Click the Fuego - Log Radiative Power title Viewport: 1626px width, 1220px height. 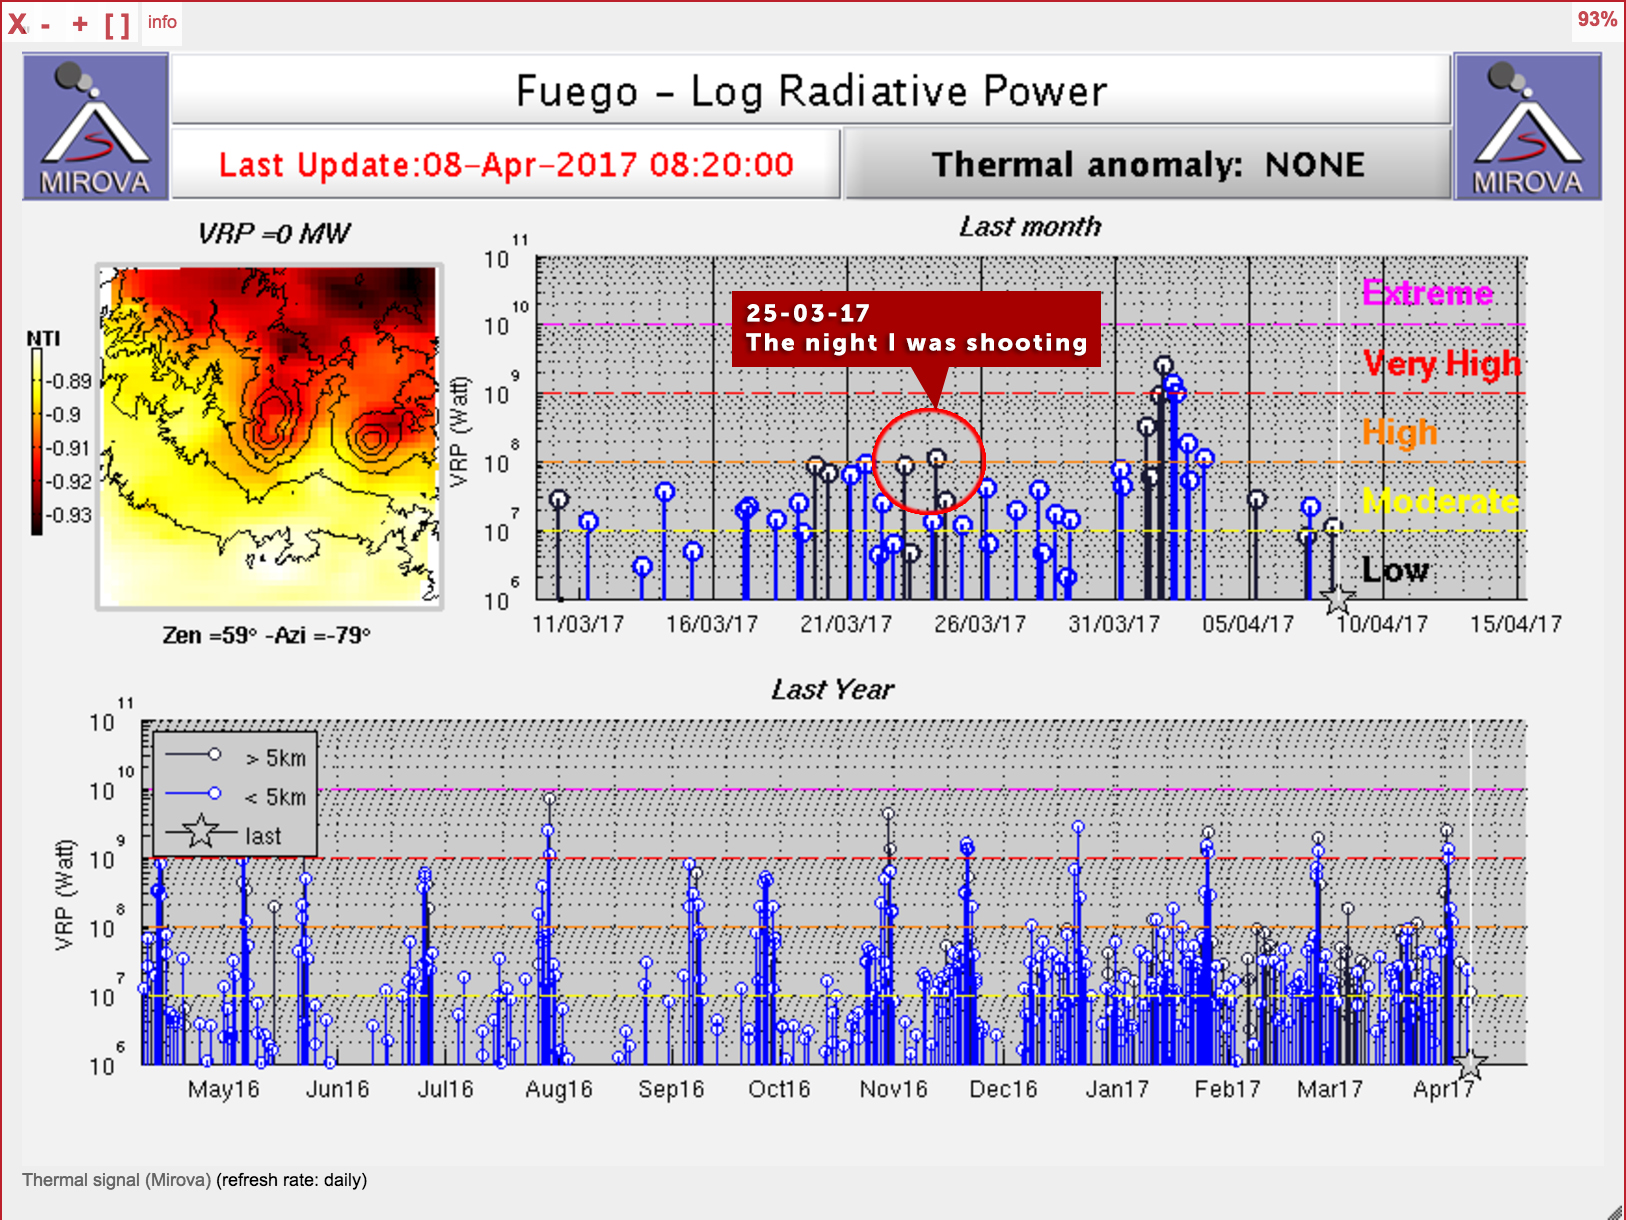click(x=811, y=91)
